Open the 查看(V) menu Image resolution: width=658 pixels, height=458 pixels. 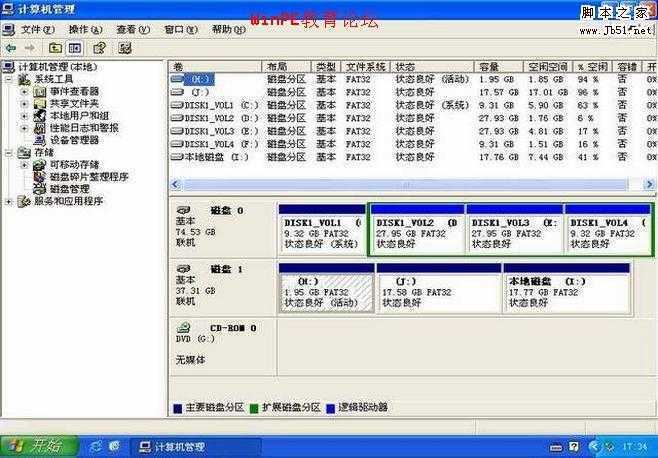pos(133,29)
